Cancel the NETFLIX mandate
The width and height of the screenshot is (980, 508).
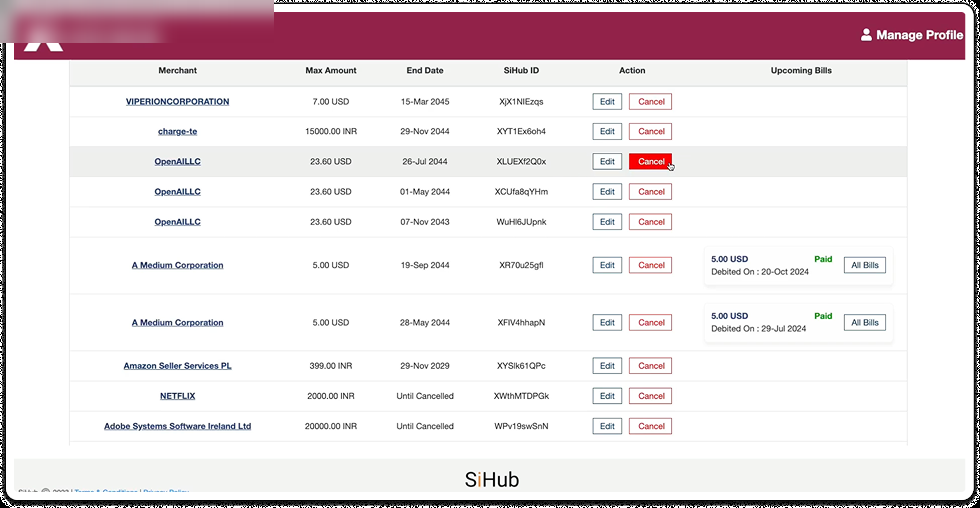point(651,396)
